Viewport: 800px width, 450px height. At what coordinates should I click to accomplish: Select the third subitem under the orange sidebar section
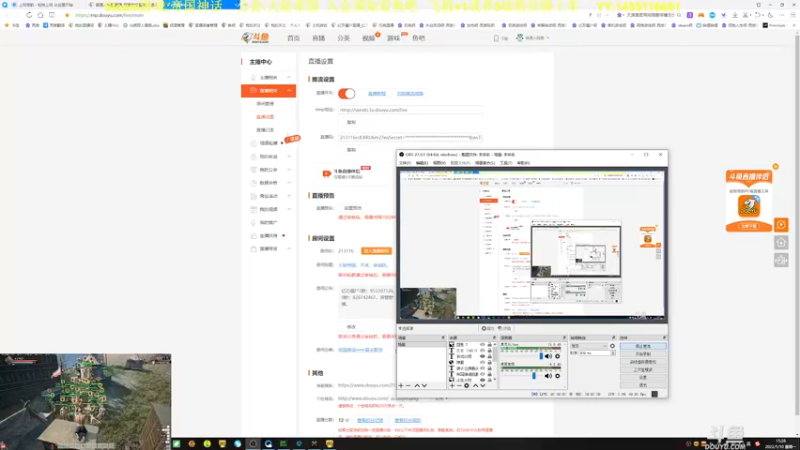pos(265,130)
